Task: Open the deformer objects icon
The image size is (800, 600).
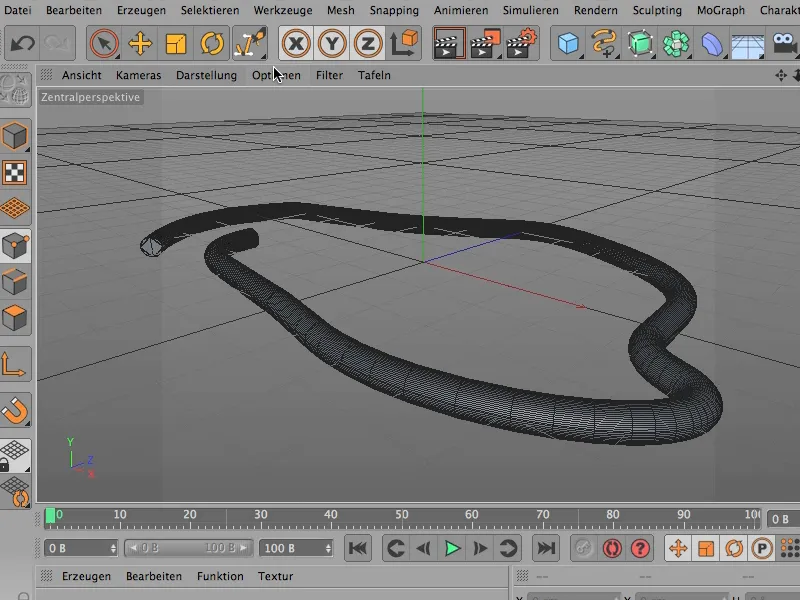Action: [712, 43]
